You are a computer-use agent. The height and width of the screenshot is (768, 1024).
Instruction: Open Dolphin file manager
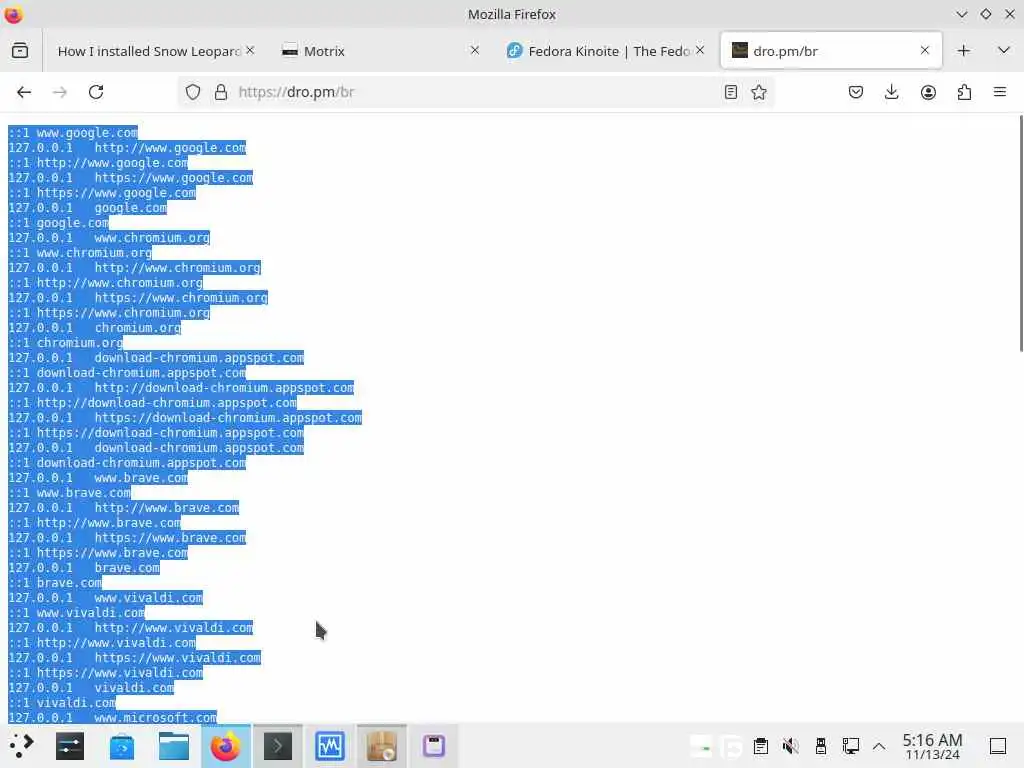tap(174, 746)
